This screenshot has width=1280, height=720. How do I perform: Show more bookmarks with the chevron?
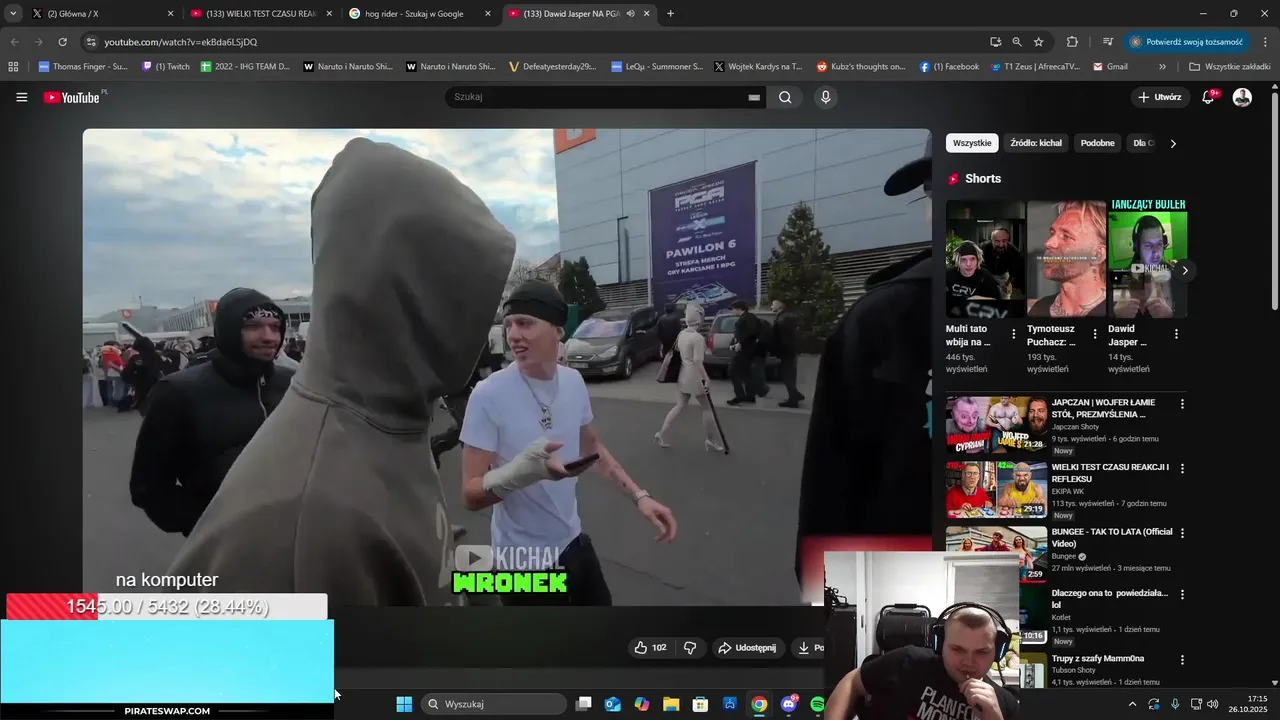tap(1162, 67)
